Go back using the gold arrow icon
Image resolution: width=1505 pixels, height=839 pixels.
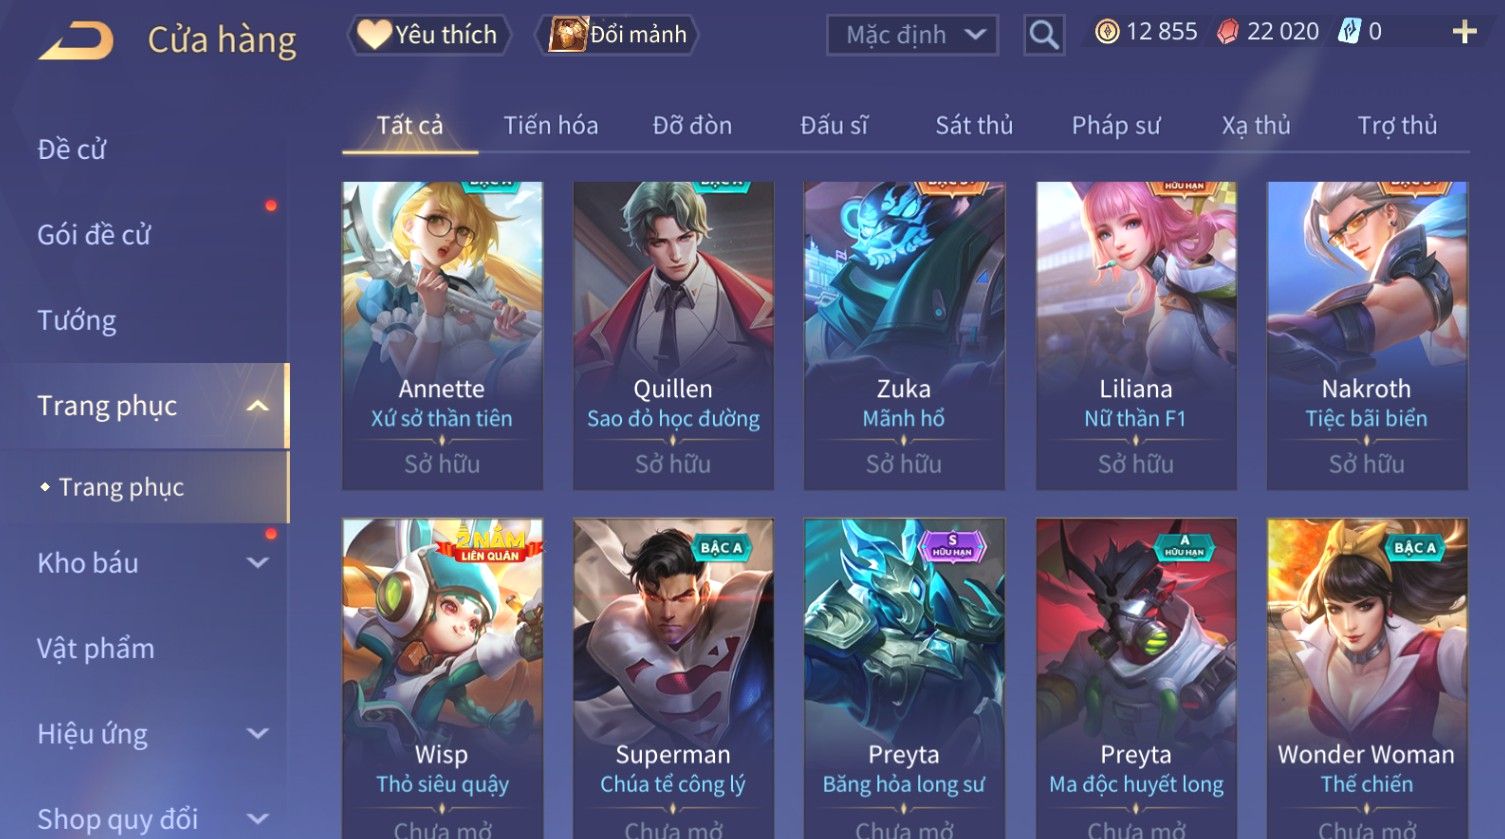pyautogui.click(x=76, y=41)
